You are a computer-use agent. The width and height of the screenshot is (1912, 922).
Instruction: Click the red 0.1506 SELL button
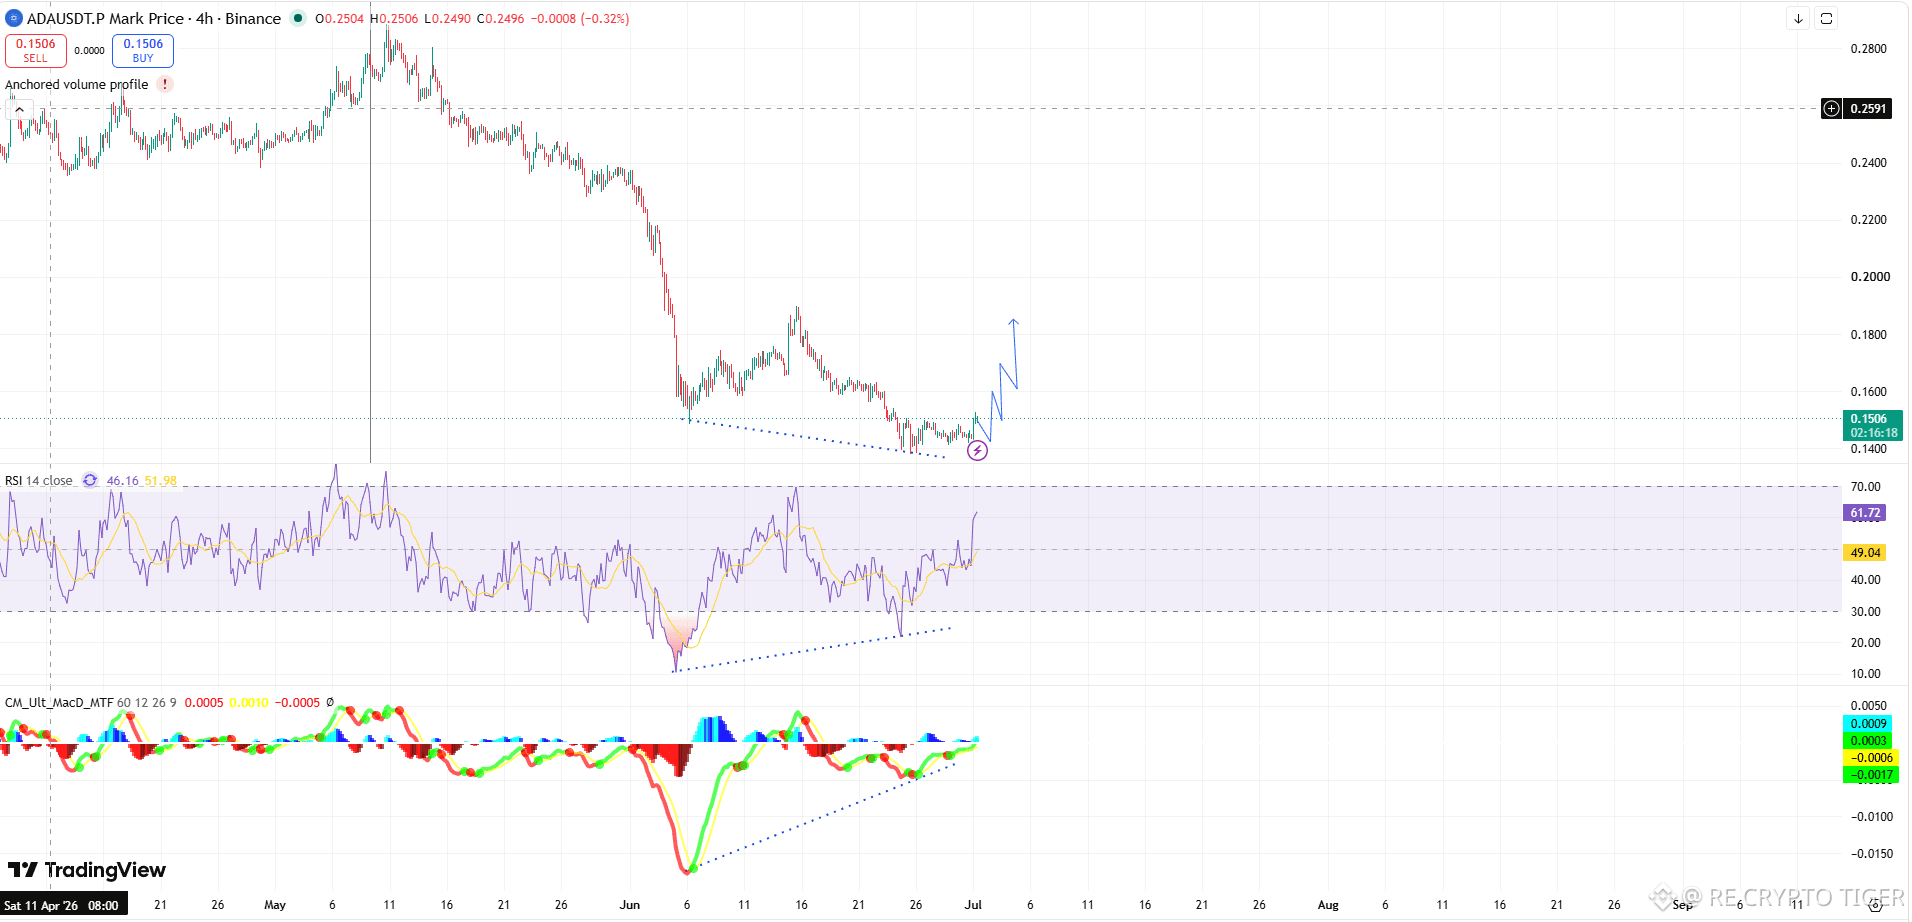point(36,50)
